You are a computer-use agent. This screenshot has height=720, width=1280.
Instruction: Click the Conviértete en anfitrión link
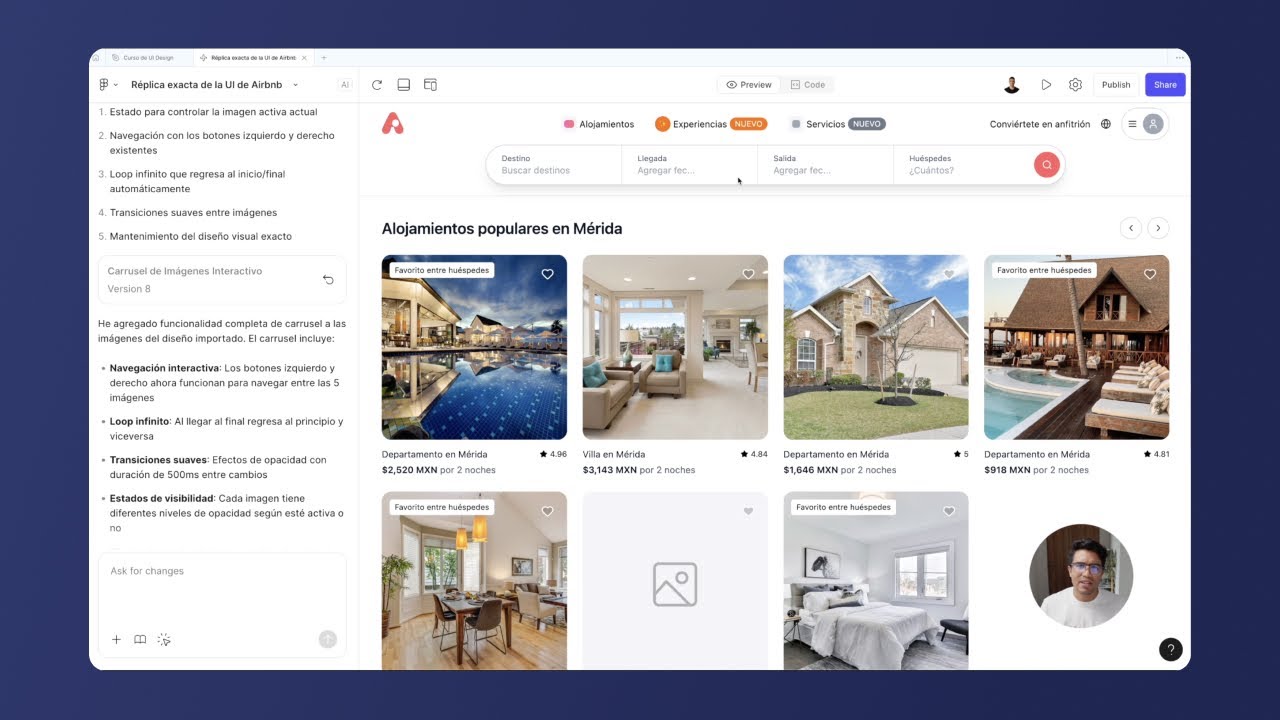[1040, 124]
